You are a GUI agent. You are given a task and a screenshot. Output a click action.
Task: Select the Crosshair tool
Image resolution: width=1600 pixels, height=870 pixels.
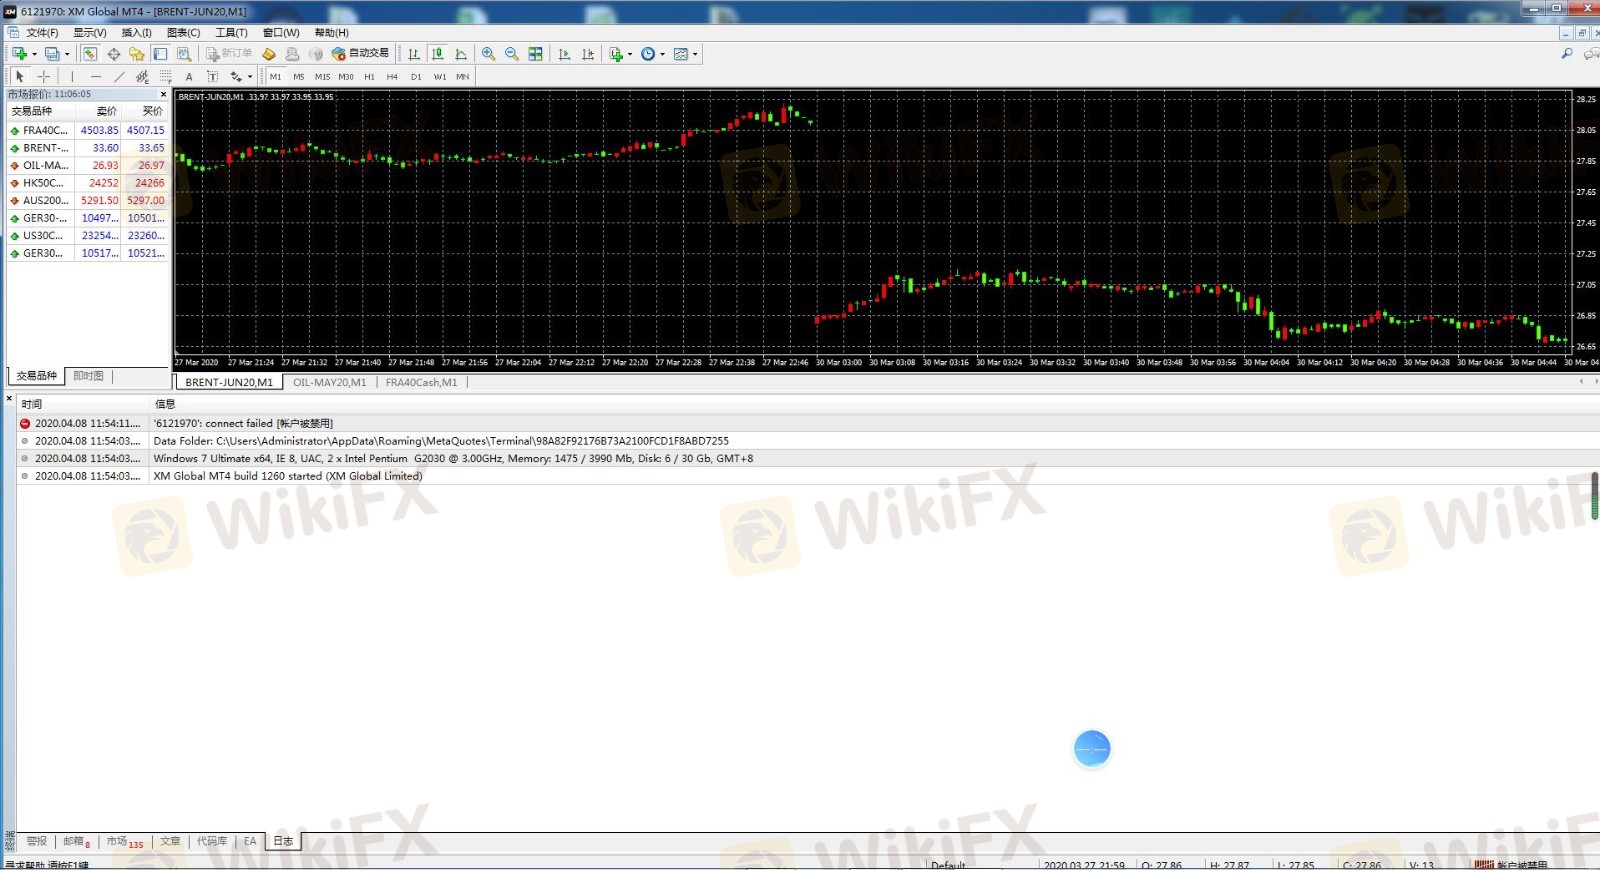(44, 76)
